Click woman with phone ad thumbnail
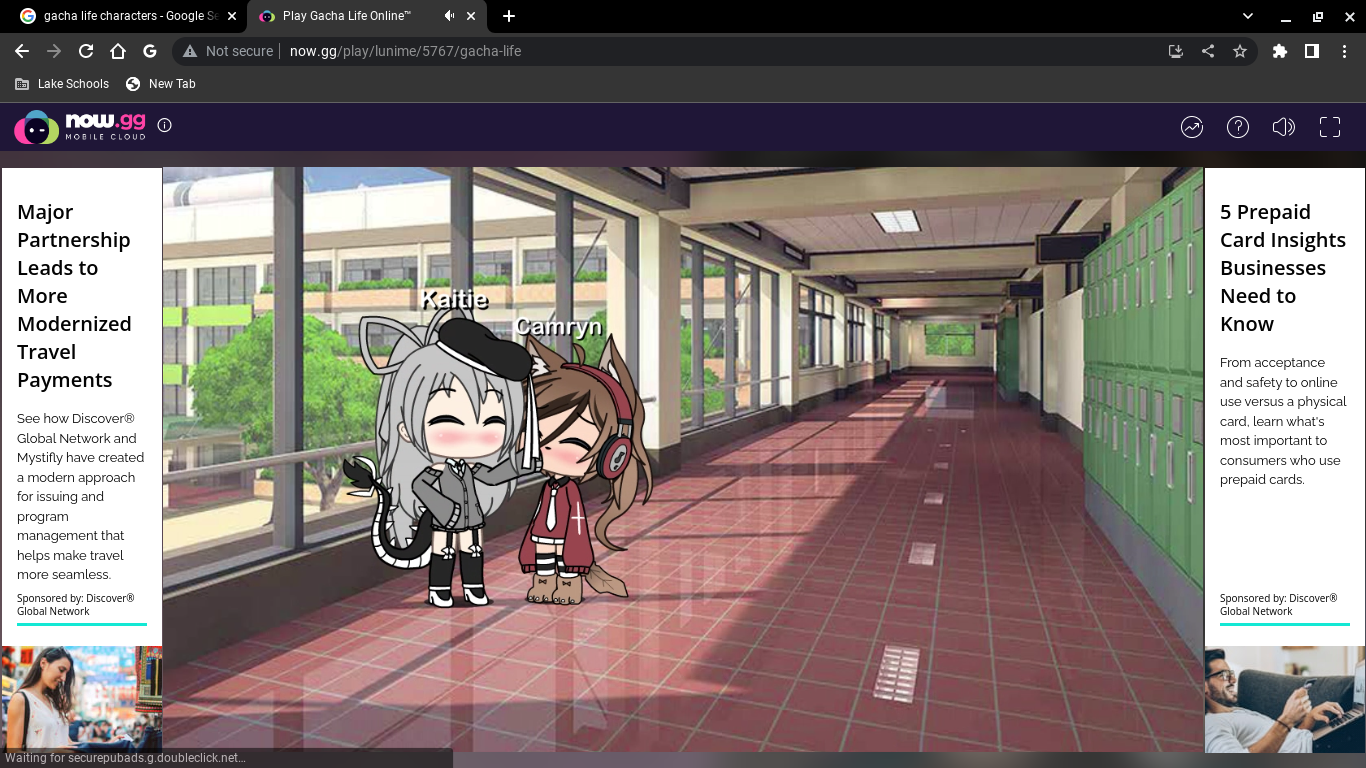Screen dimensions: 1366x768 pyautogui.click(x=82, y=699)
